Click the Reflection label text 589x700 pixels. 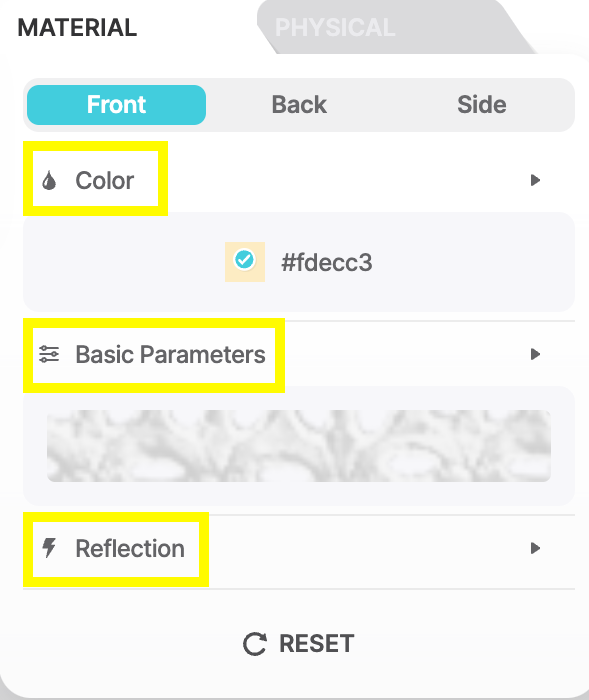pyautogui.click(x=130, y=548)
